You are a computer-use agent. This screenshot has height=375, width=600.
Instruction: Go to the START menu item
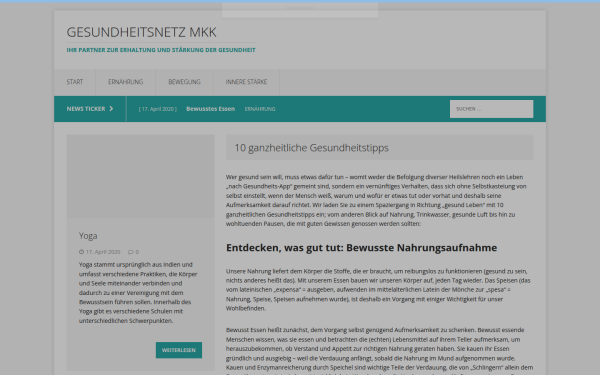tap(75, 82)
